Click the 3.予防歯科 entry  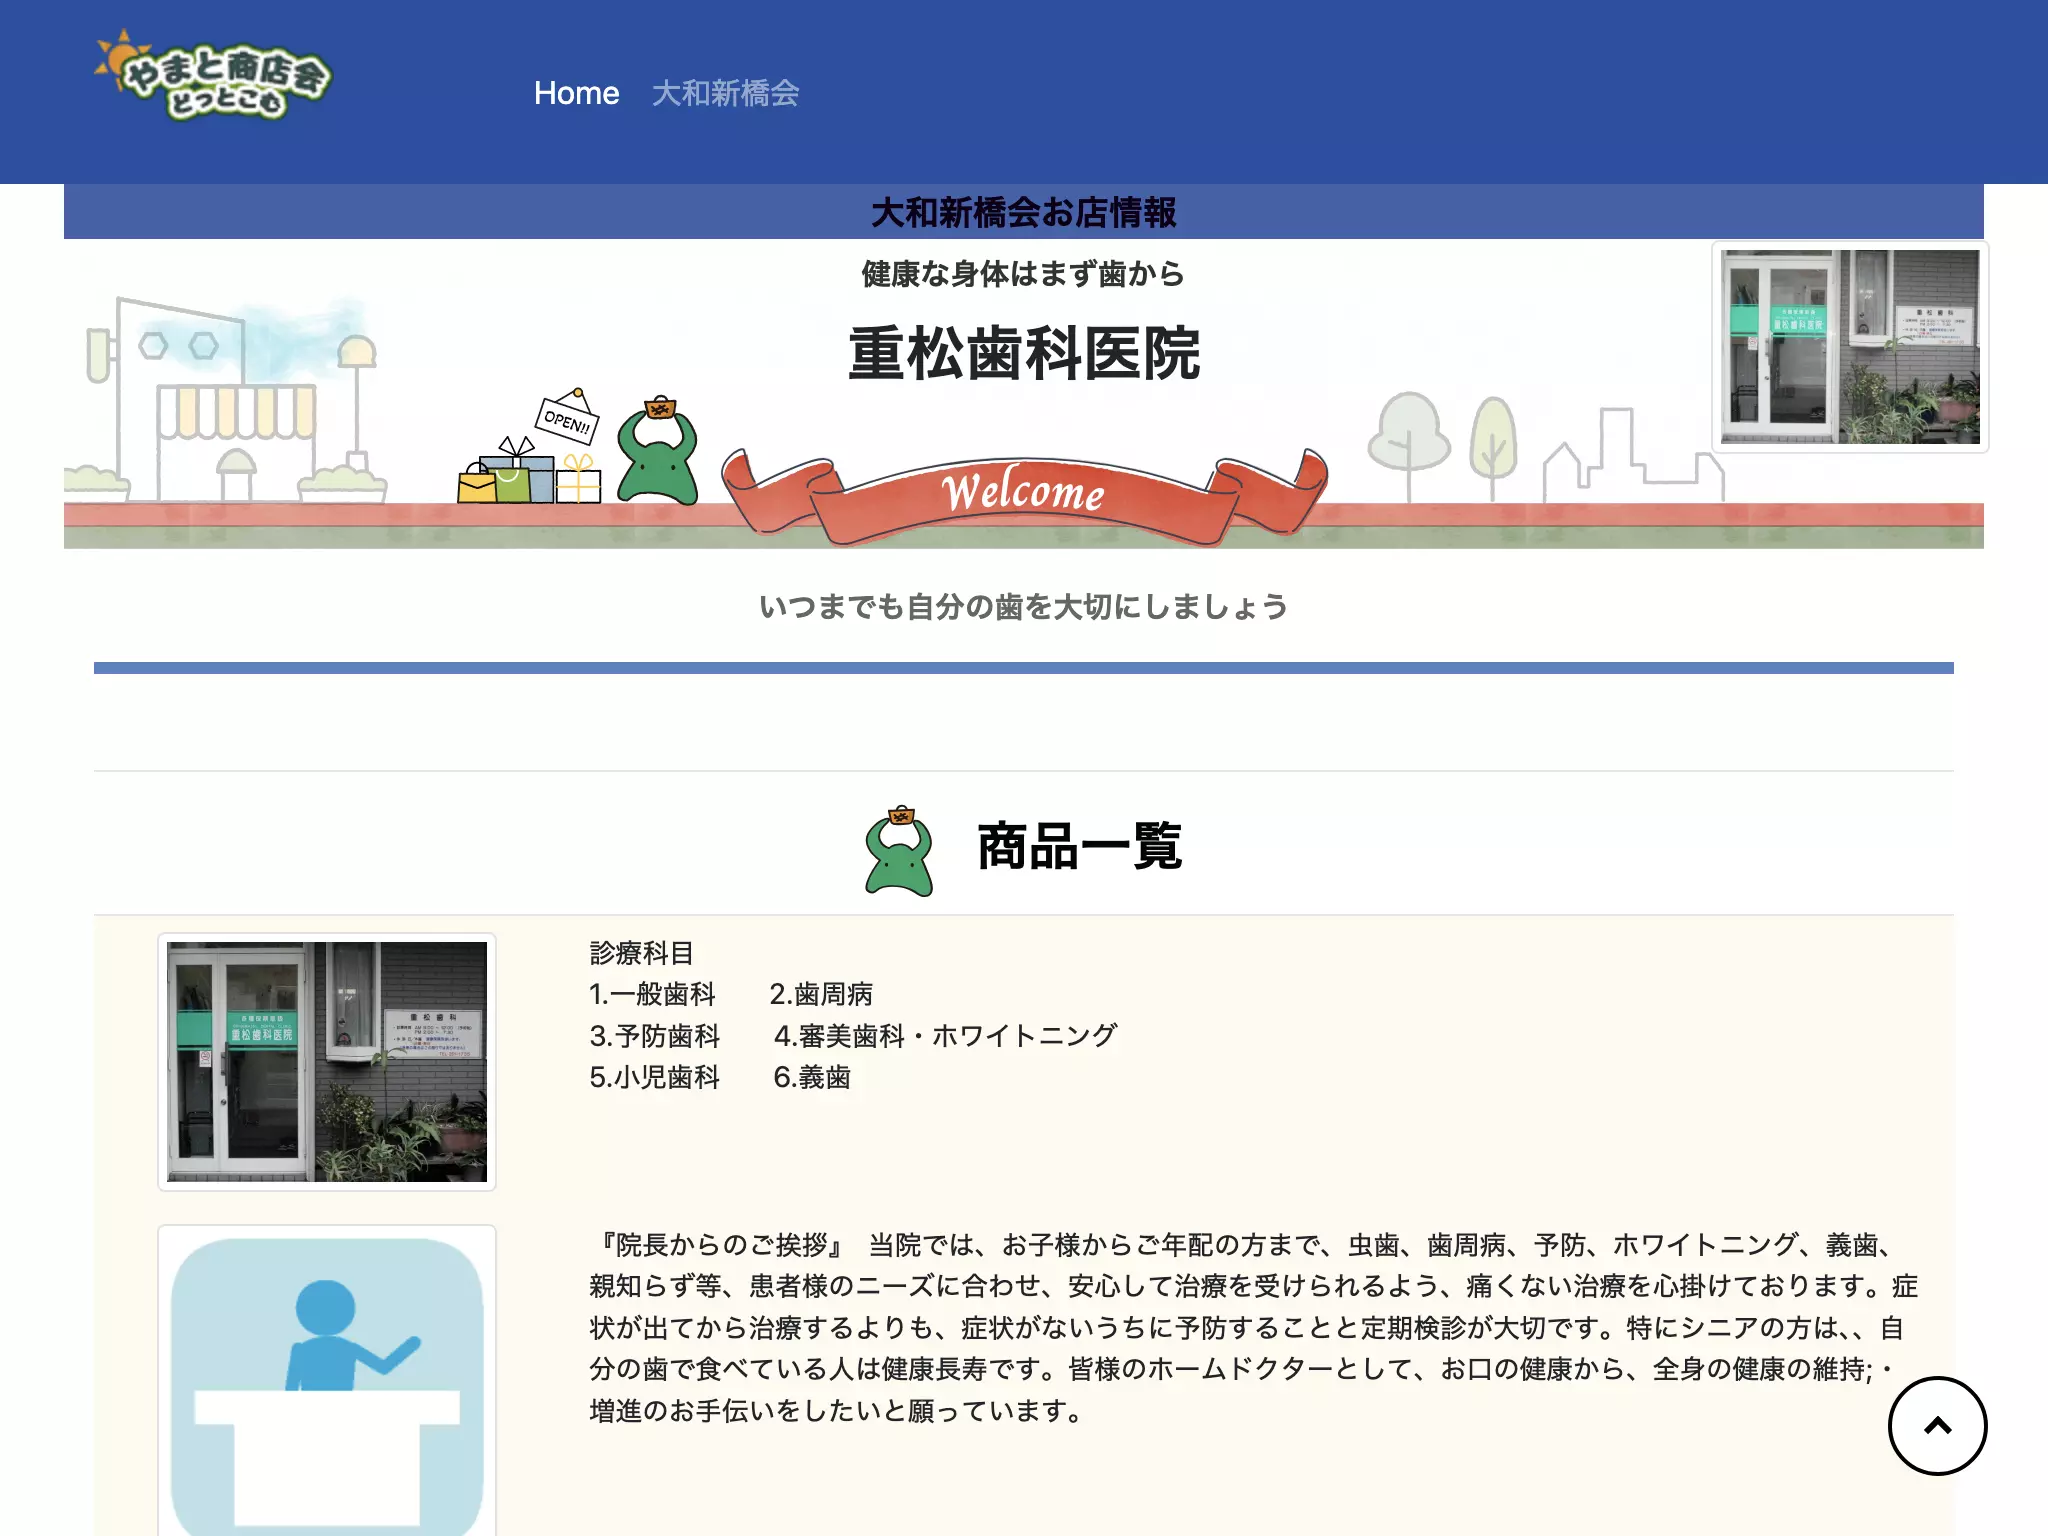point(655,1036)
